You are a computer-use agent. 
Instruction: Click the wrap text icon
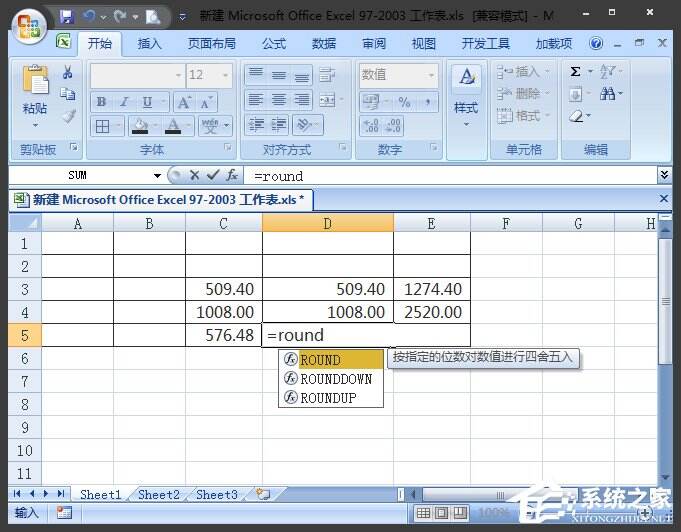click(327, 74)
